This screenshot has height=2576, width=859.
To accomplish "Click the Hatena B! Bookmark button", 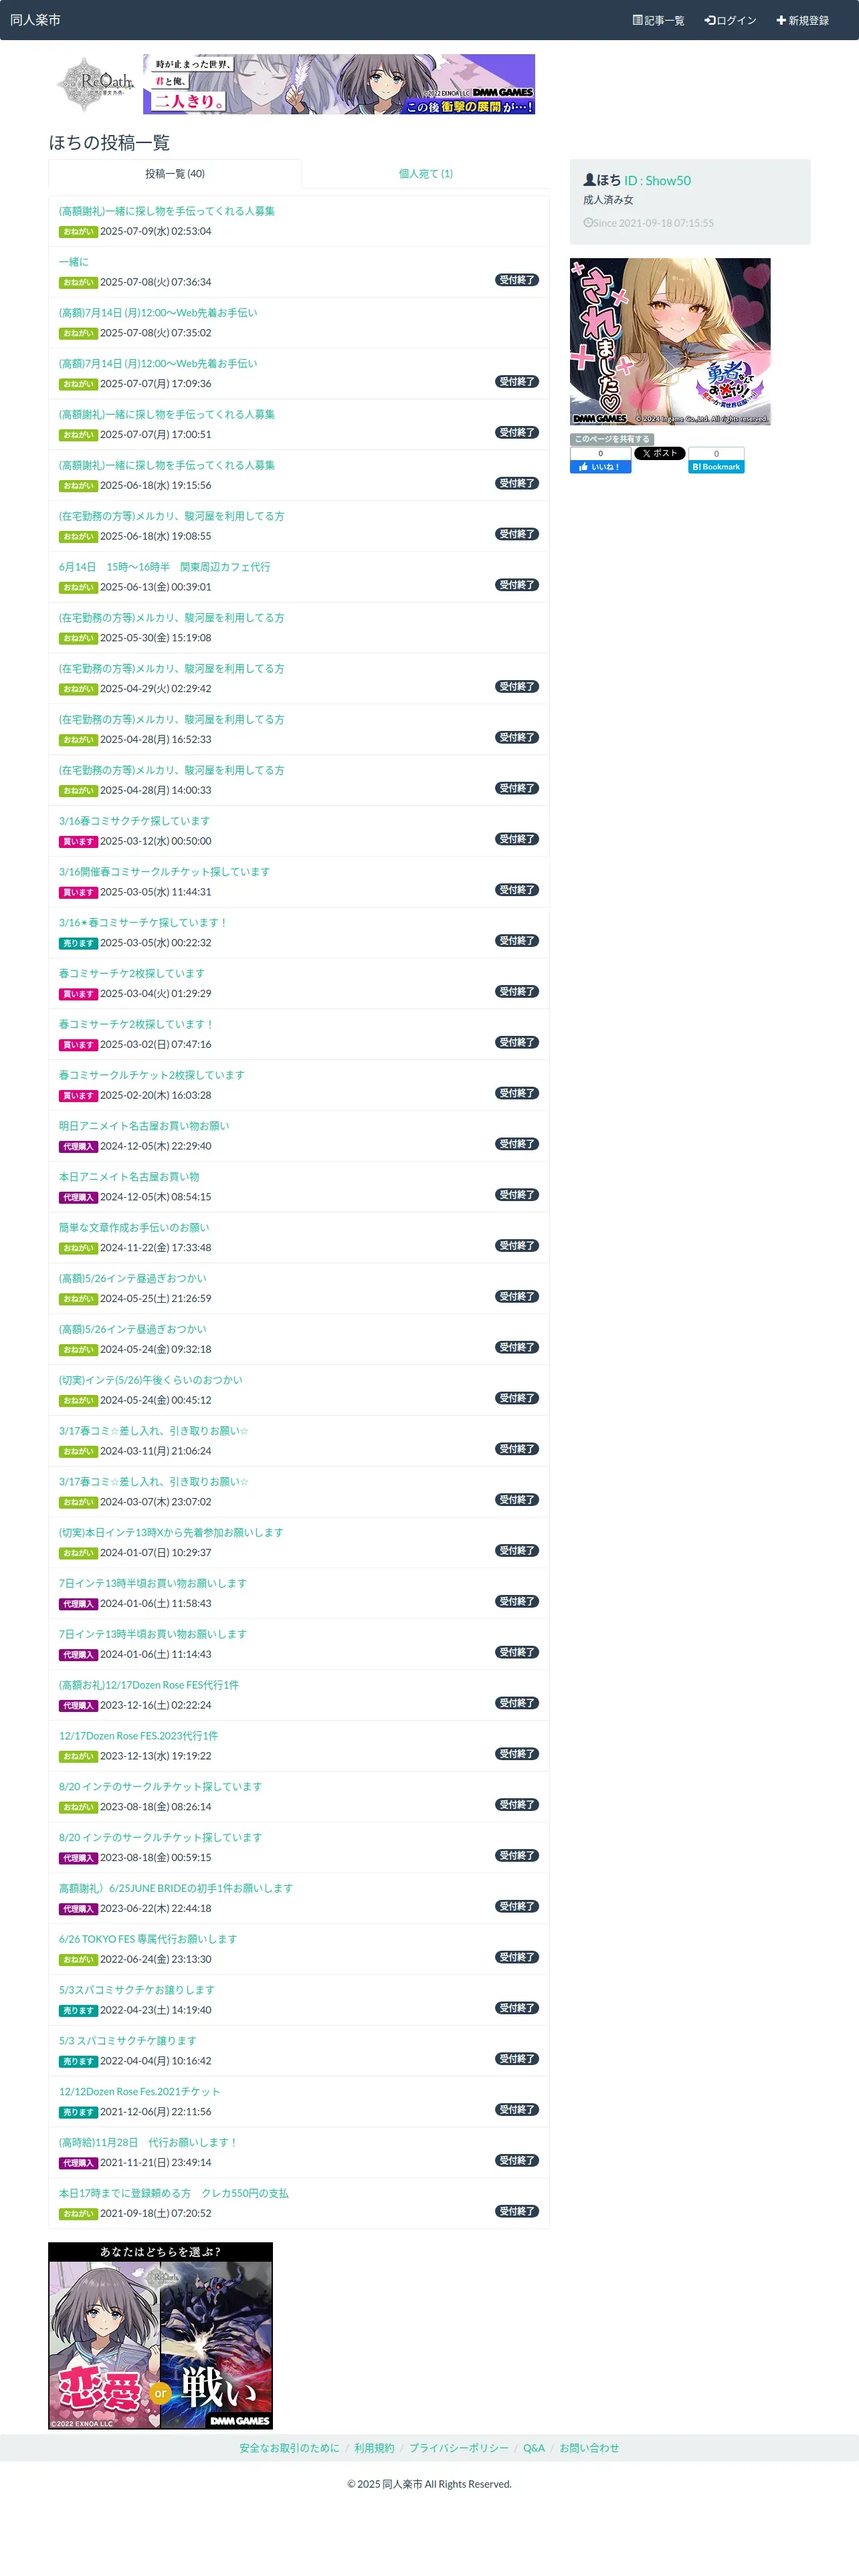I will [x=716, y=466].
